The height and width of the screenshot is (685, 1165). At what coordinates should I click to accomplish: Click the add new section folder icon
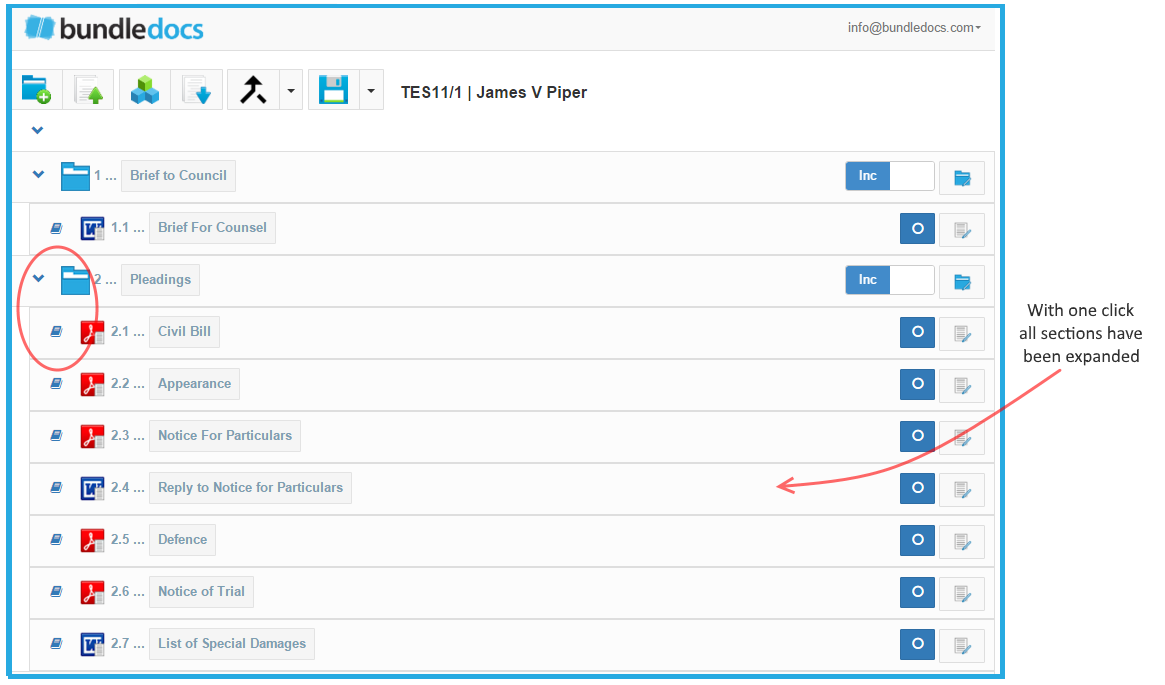pos(36,90)
